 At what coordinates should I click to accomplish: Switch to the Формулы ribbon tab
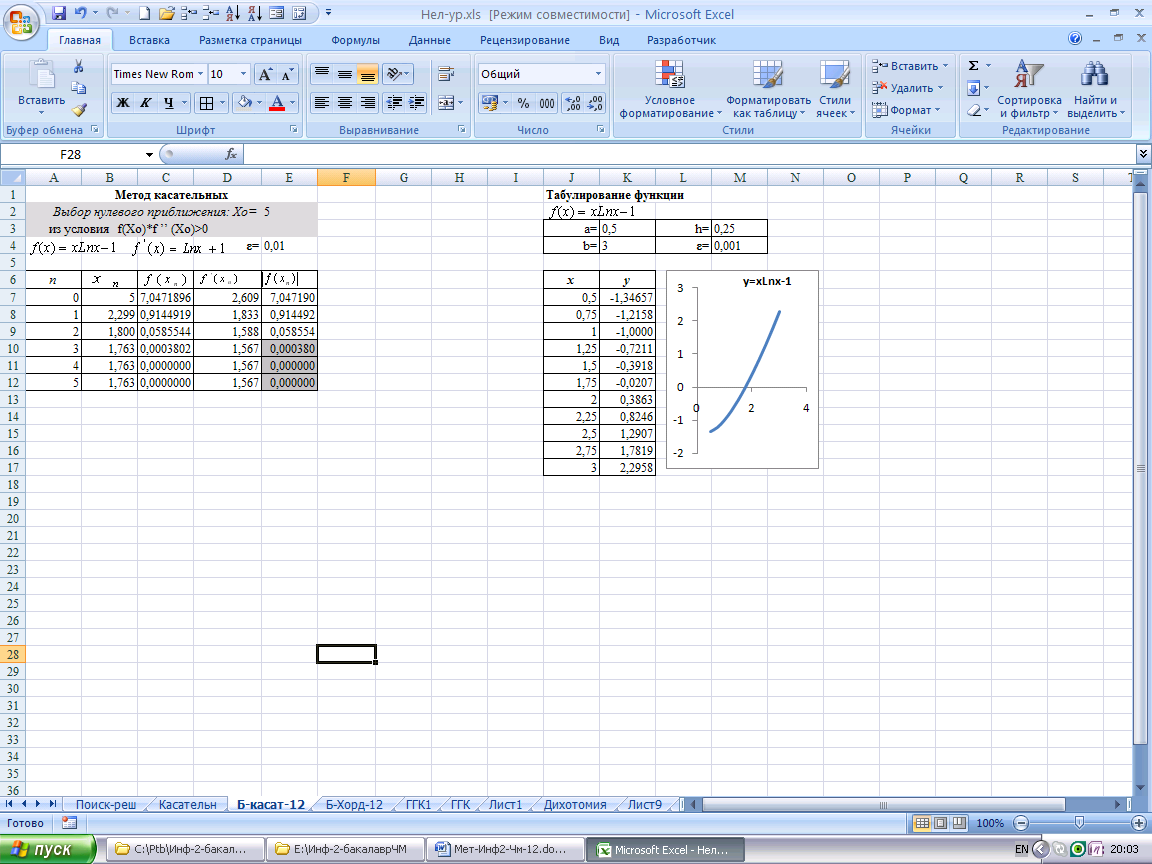pyautogui.click(x=355, y=40)
